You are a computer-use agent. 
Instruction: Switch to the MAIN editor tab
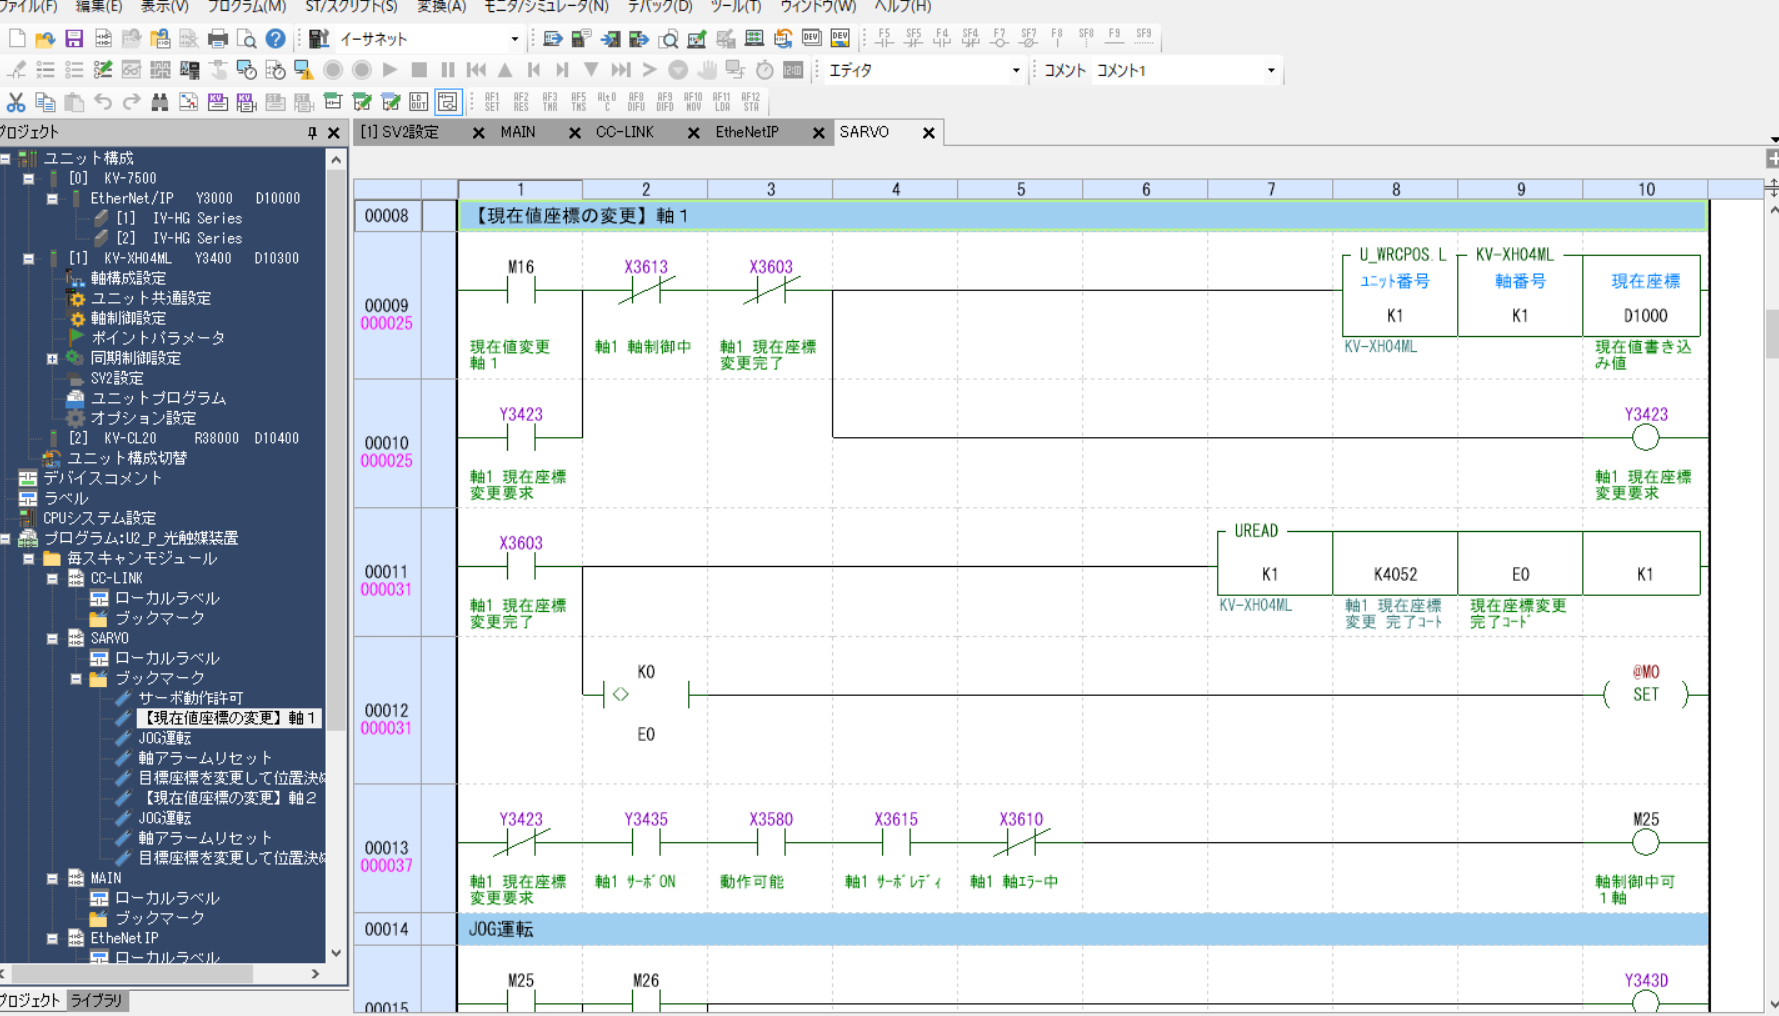518,132
